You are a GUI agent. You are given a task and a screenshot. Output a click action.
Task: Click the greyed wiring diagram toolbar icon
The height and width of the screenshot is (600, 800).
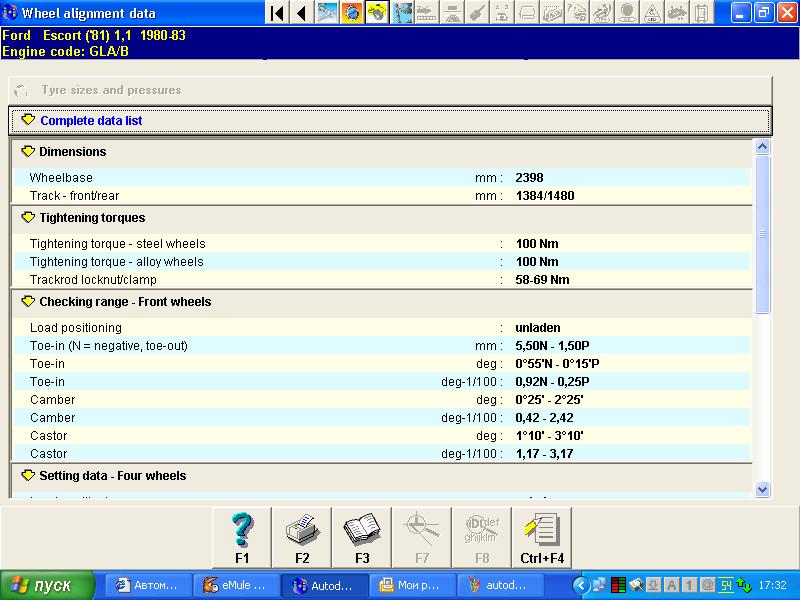point(552,13)
